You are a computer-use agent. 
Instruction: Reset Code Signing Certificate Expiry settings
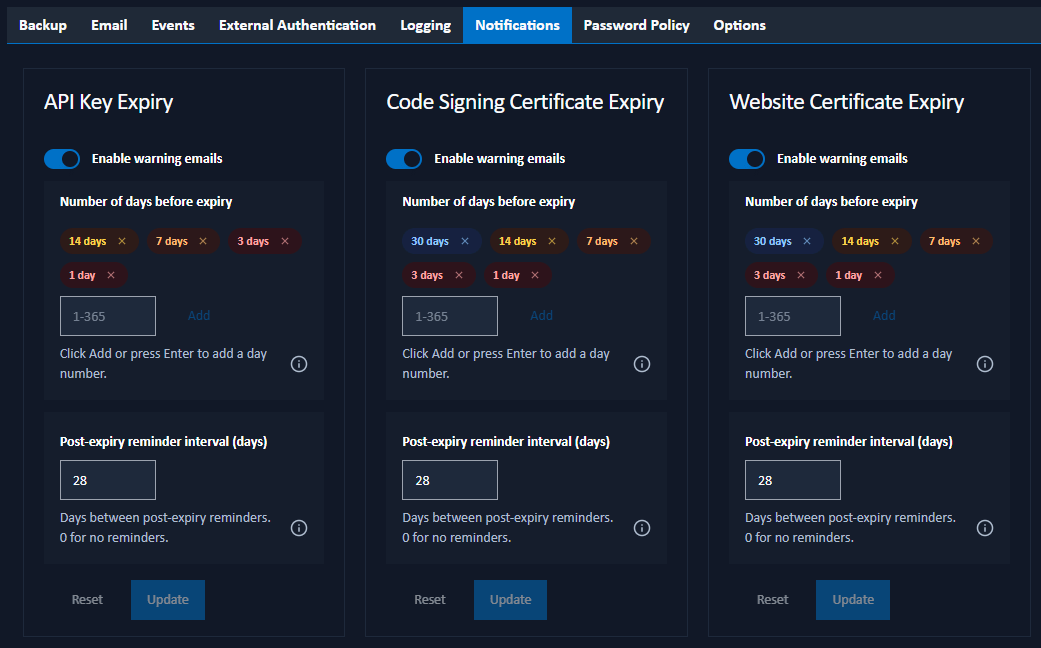pos(430,600)
